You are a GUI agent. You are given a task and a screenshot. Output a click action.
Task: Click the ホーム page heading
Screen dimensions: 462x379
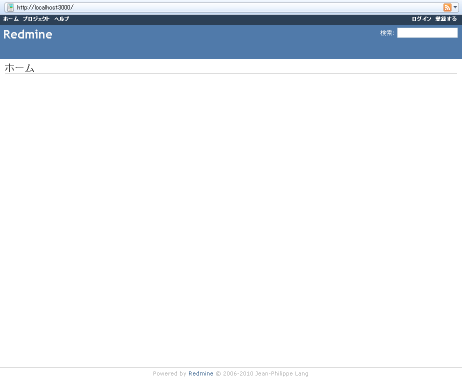19,68
